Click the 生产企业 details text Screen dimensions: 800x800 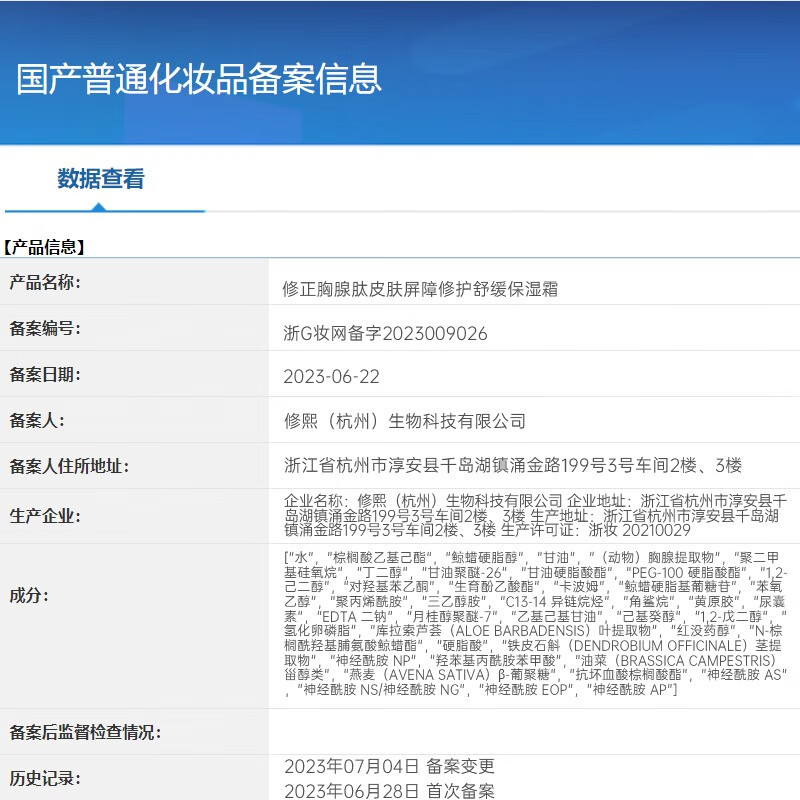click(x=536, y=515)
